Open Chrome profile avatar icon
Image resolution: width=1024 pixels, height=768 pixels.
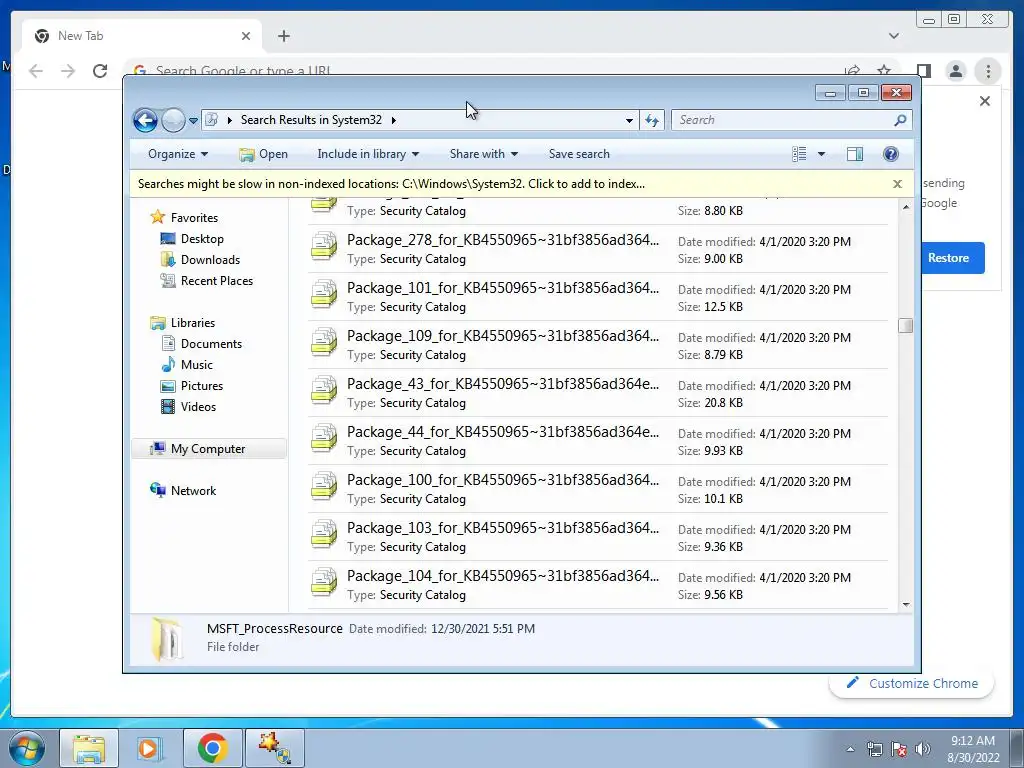point(955,71)
